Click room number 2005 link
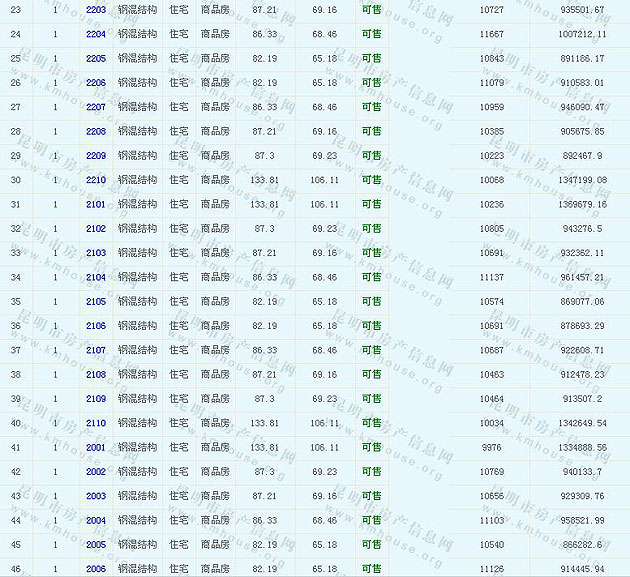The image size is (630, 577). click(x=96, y=544)
